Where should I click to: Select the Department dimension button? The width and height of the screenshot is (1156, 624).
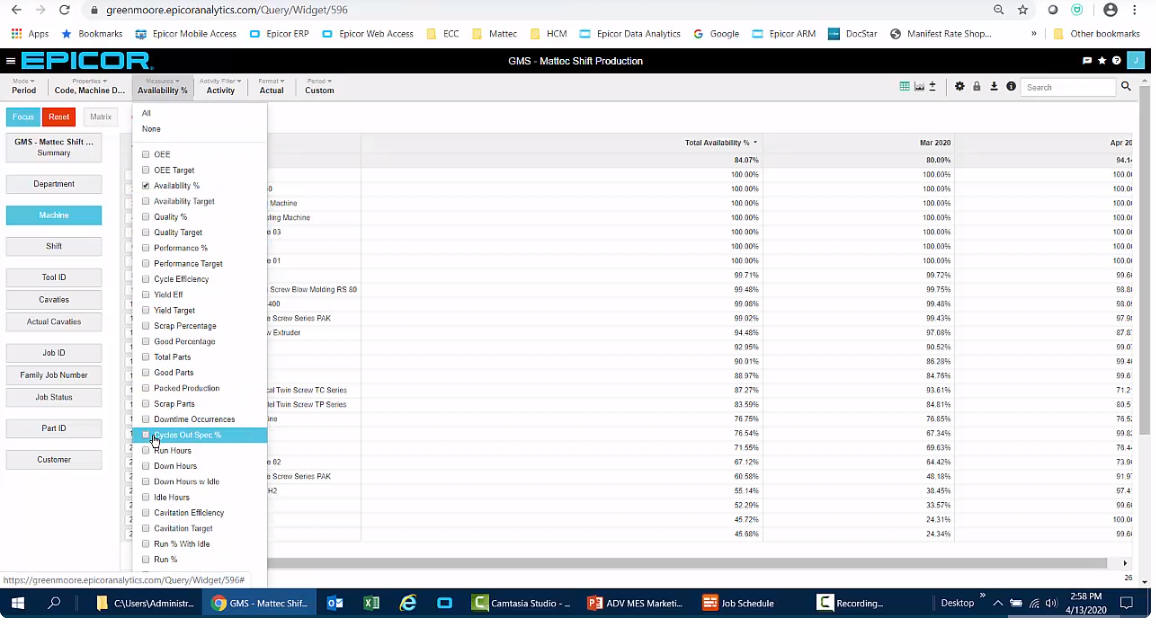pyautogui.click(x=54, y=184)
